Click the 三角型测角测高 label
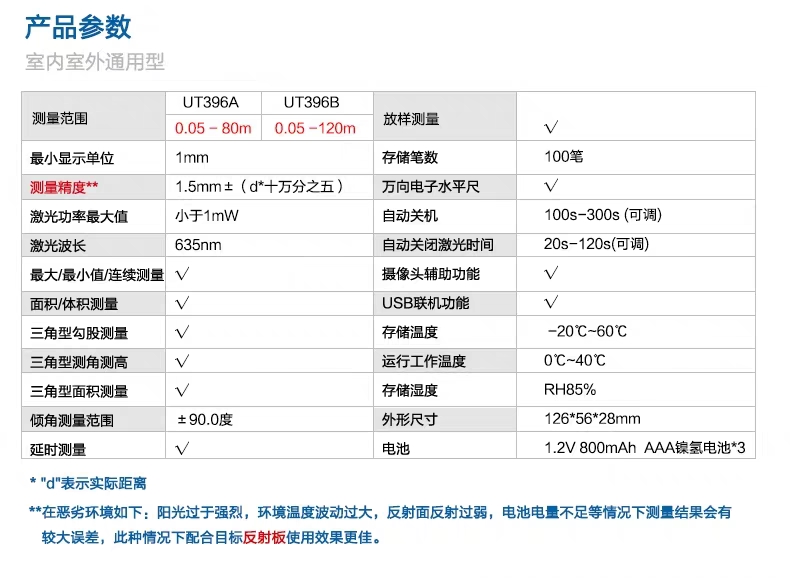Viewport: 790px width, 578px height. [79, 362]
